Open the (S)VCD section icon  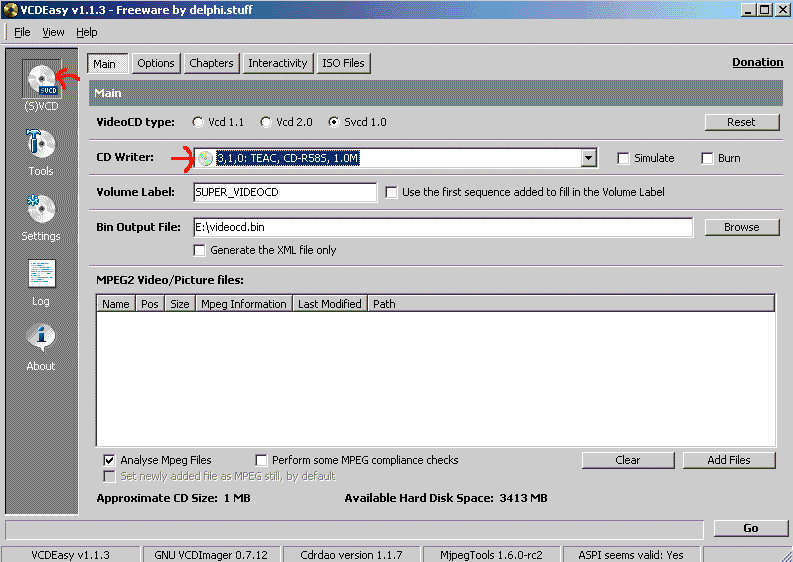click(42, 80)
